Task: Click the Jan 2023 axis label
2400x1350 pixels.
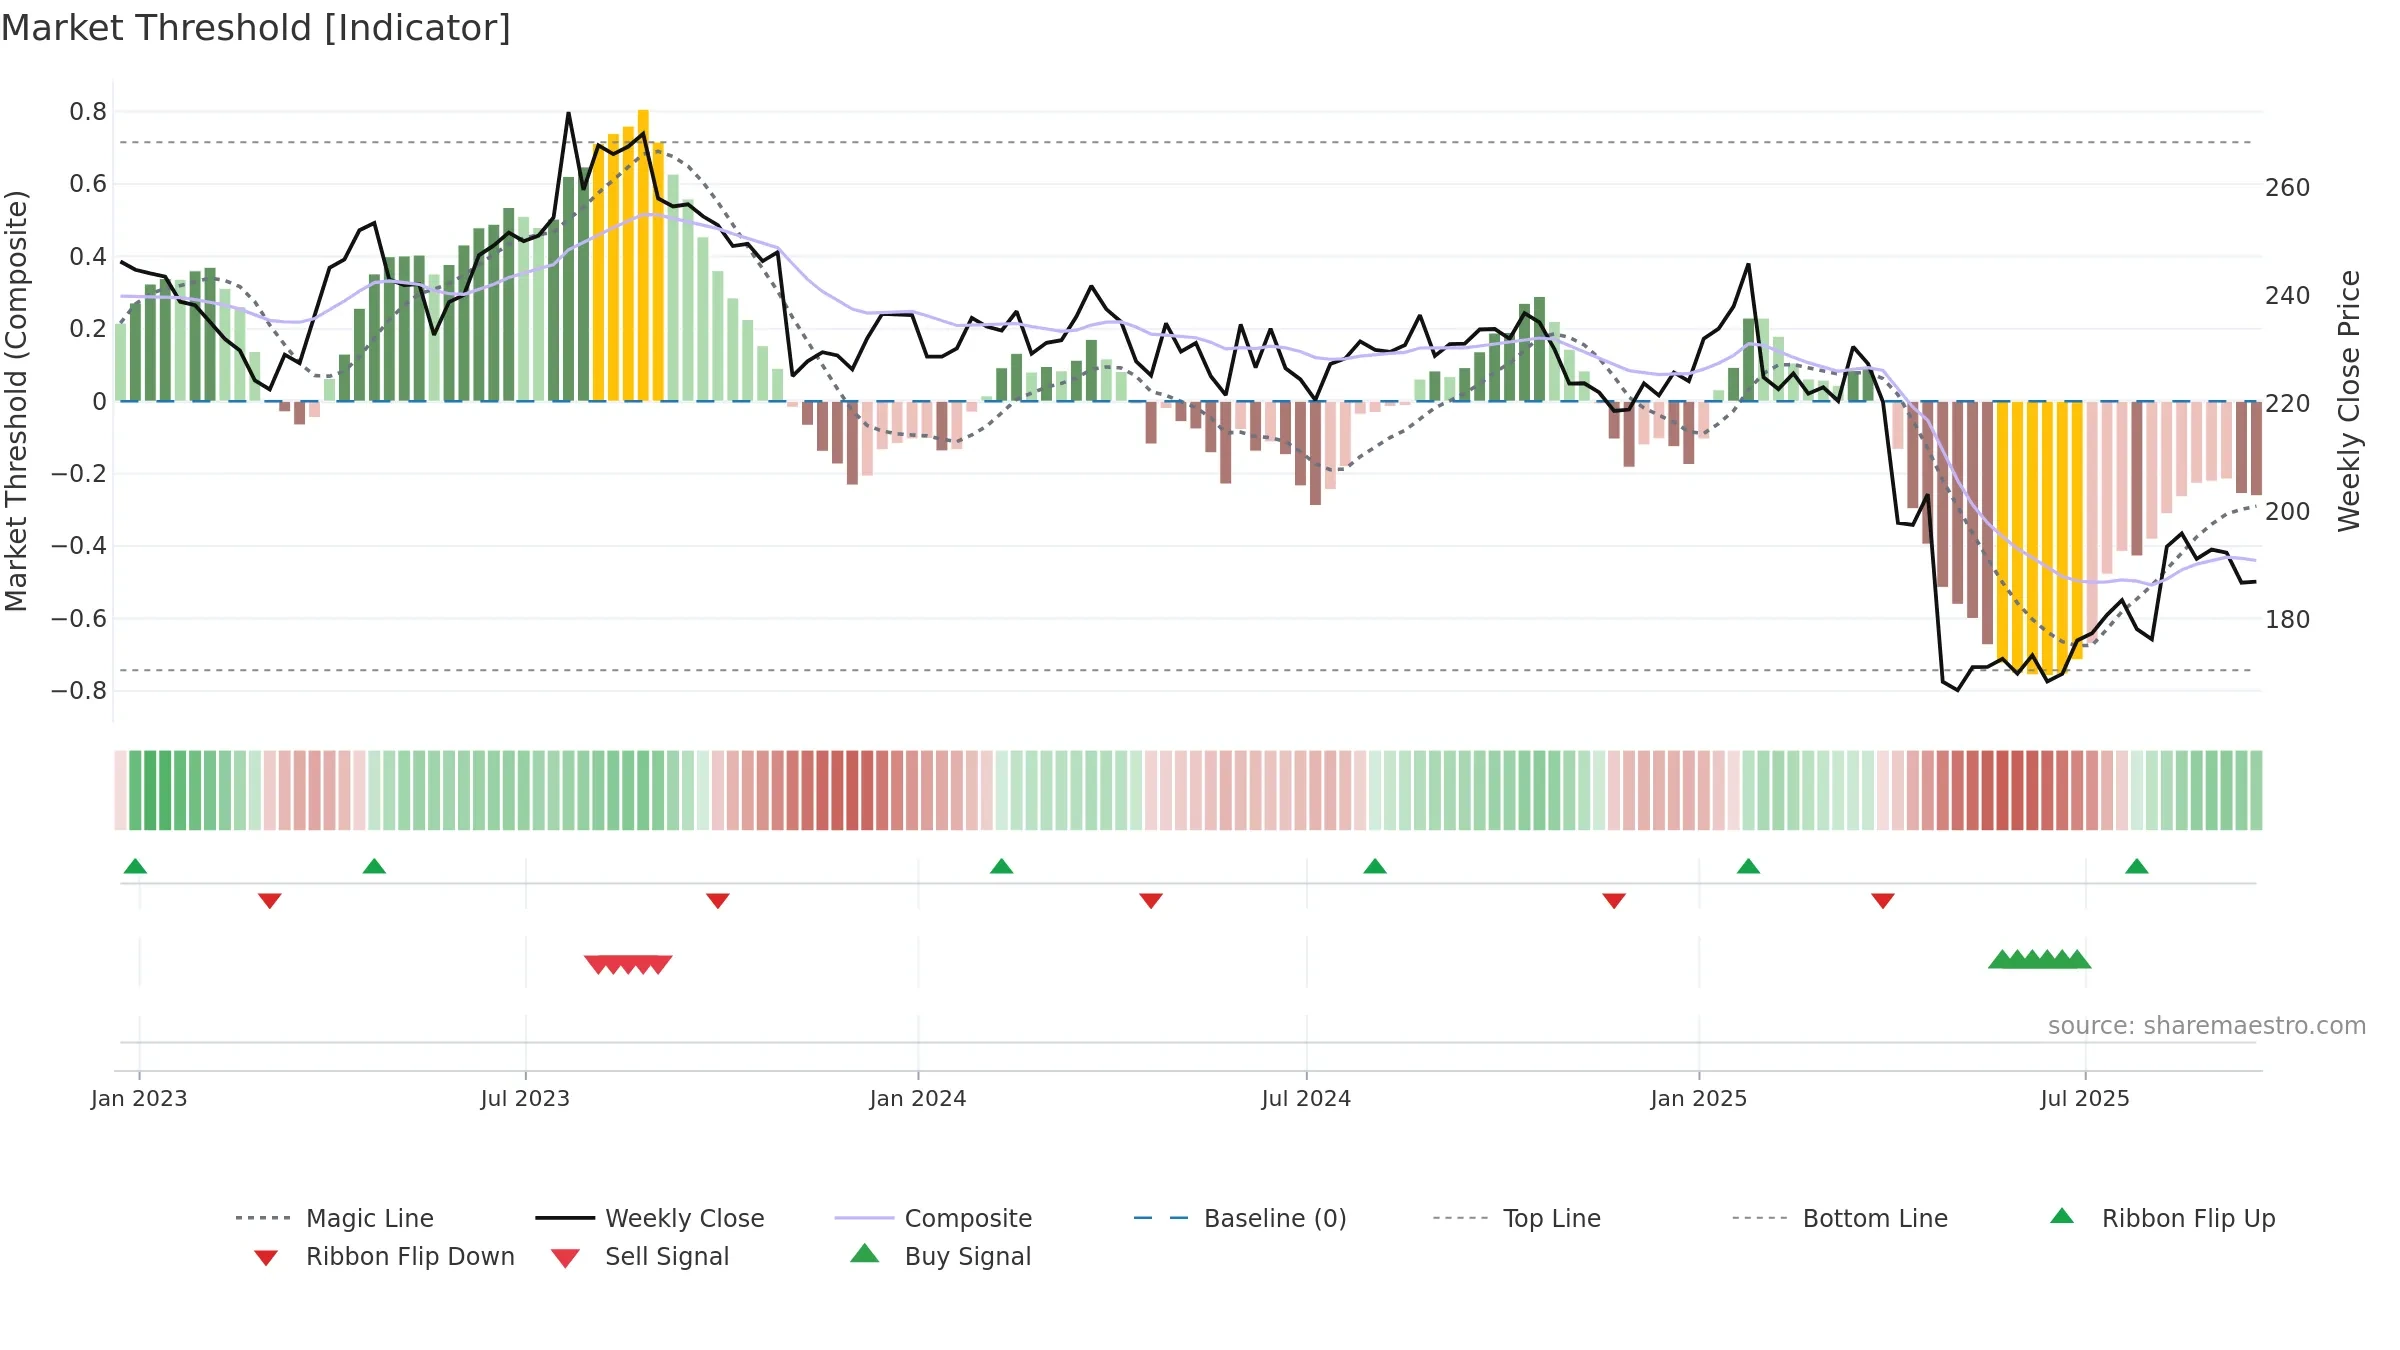Action: pos(139,1099)
